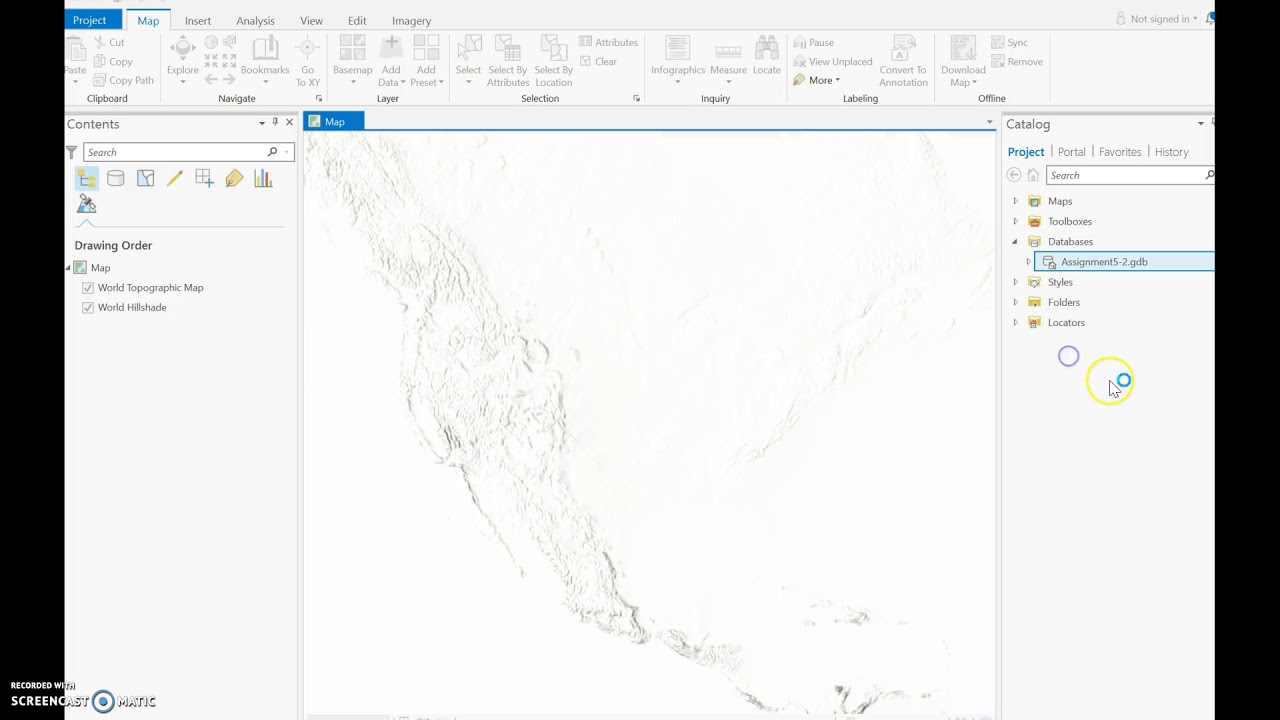The width and height of the screenshot is (1280, 720).
Task: Expand the Locators node in Catalog
Action: tap(1015, 322)
